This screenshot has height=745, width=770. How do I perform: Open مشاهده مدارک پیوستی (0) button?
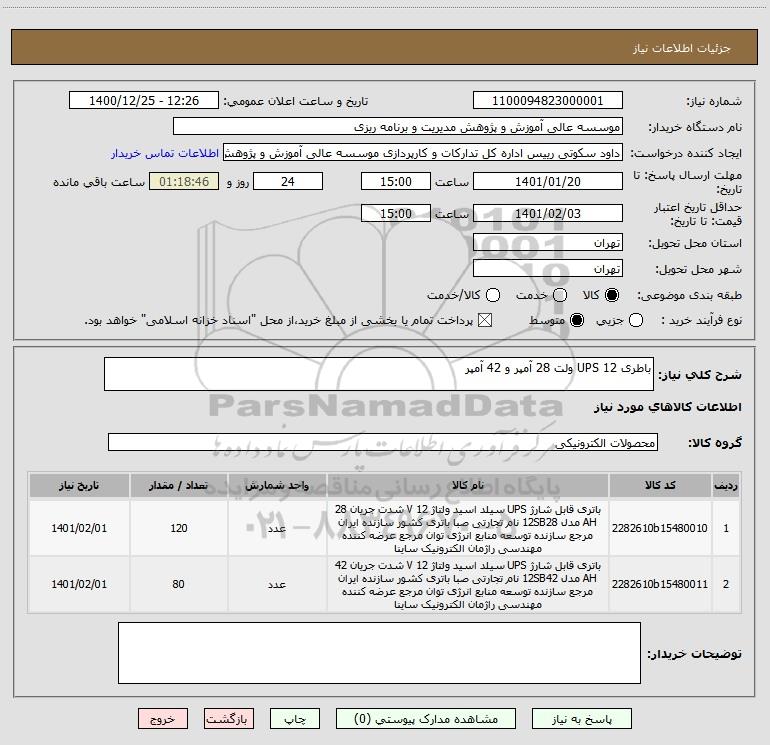tap(425, 719)
